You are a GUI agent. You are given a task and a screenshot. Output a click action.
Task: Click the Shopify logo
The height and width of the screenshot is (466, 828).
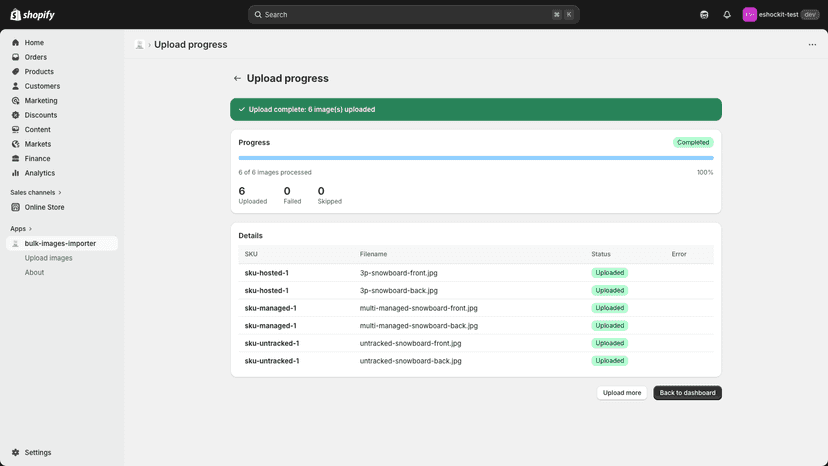coord(32,15)
